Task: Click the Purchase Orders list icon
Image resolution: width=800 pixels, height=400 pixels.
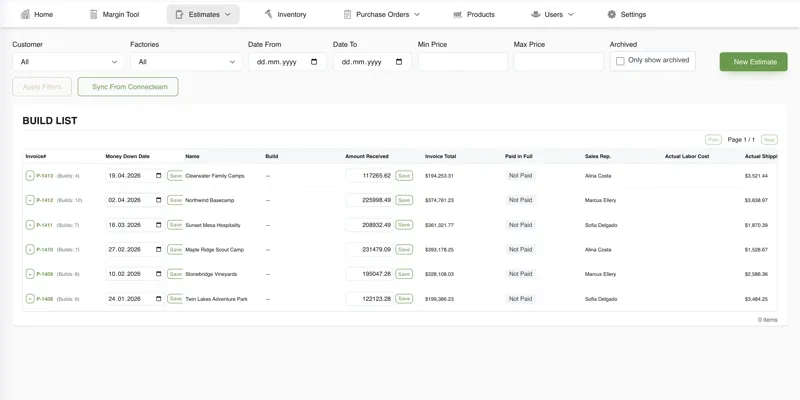Action: coord(347,14)
